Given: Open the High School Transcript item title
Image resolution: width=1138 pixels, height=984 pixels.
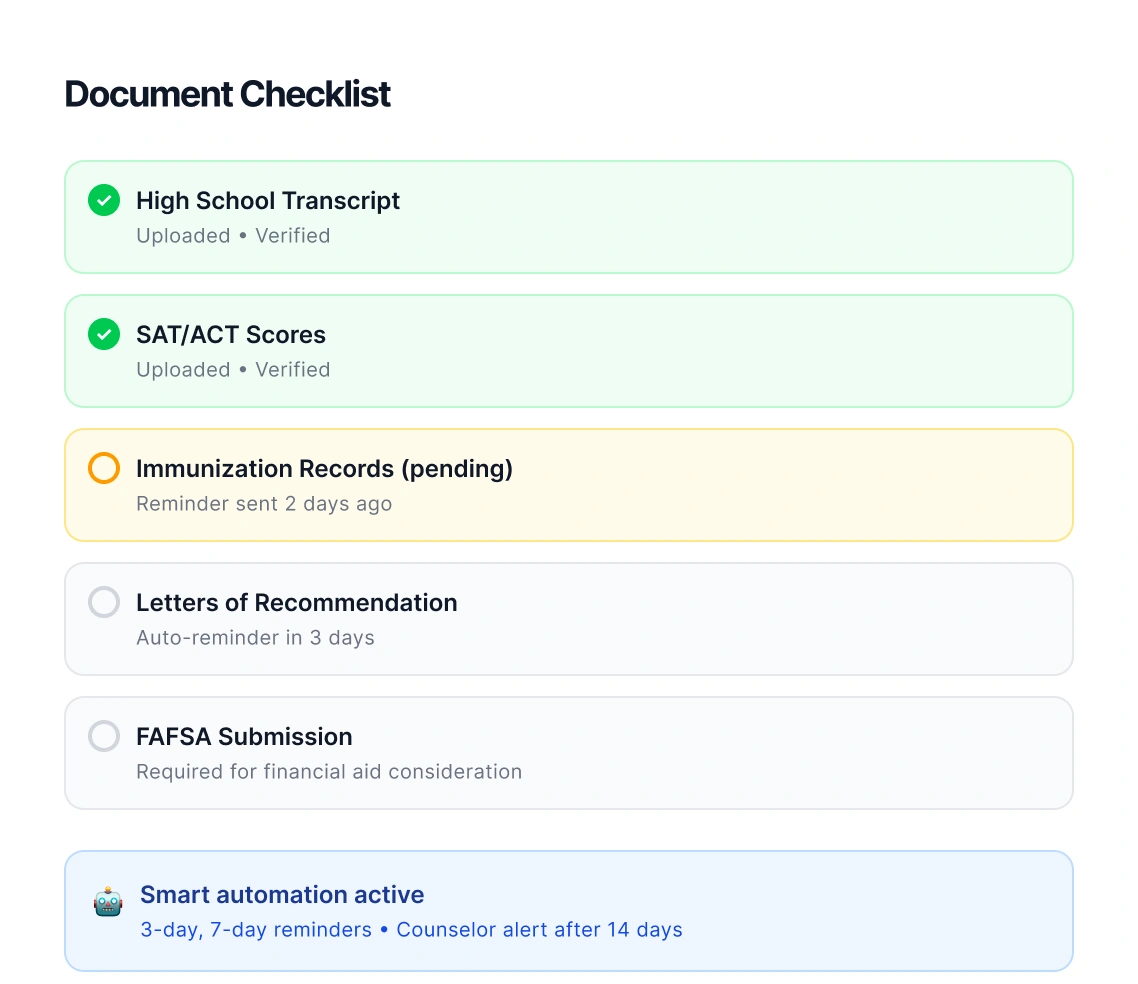Looking at the screenshot, I should click(x=268, y=201).
